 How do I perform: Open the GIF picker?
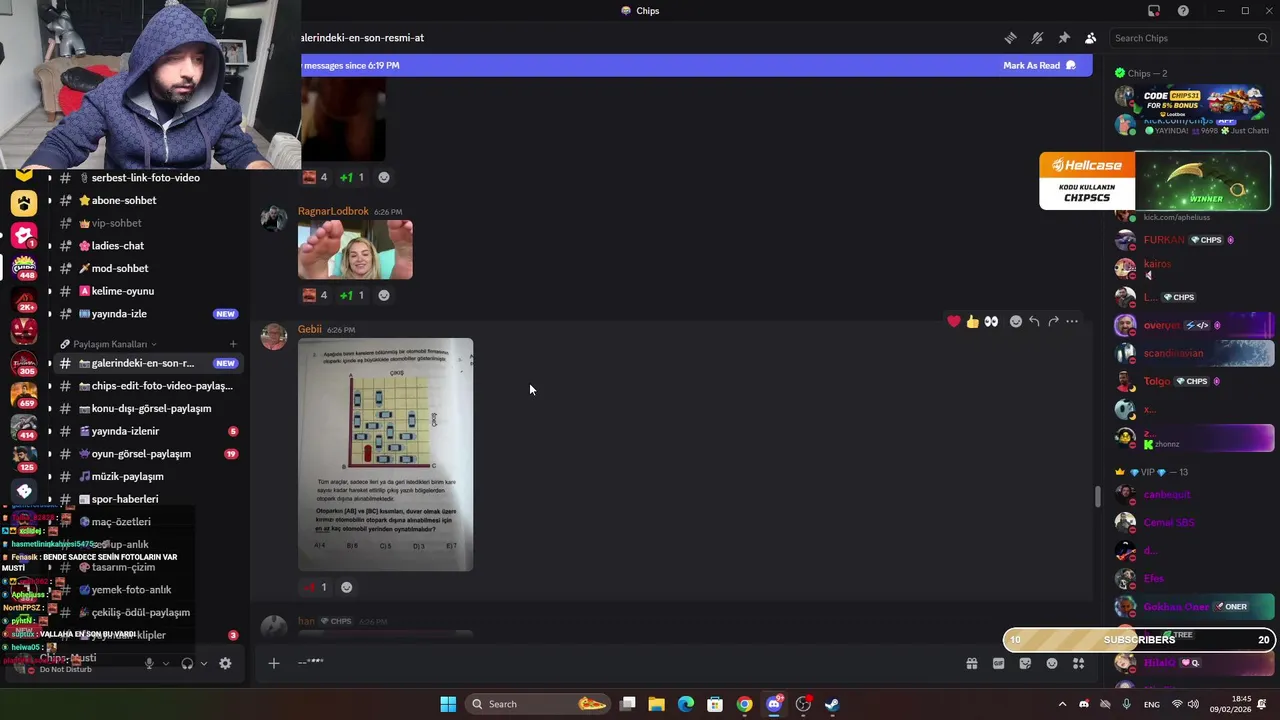[998, 663]
